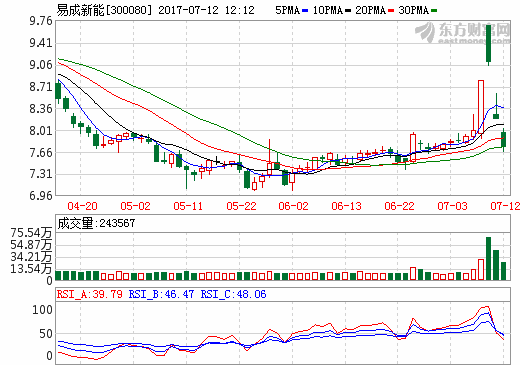Screen dimensions: 520x365
Task: Select the 07-12 date label
Action: 505,206
